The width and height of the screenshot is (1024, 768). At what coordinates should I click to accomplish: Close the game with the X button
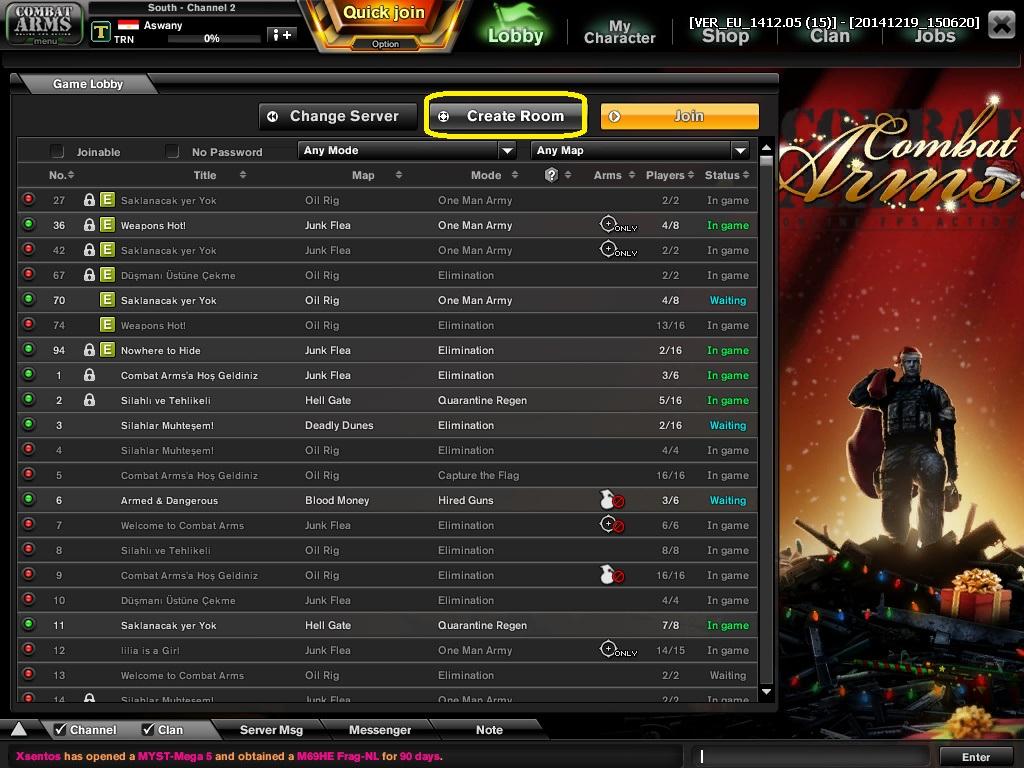[1001, 25]
